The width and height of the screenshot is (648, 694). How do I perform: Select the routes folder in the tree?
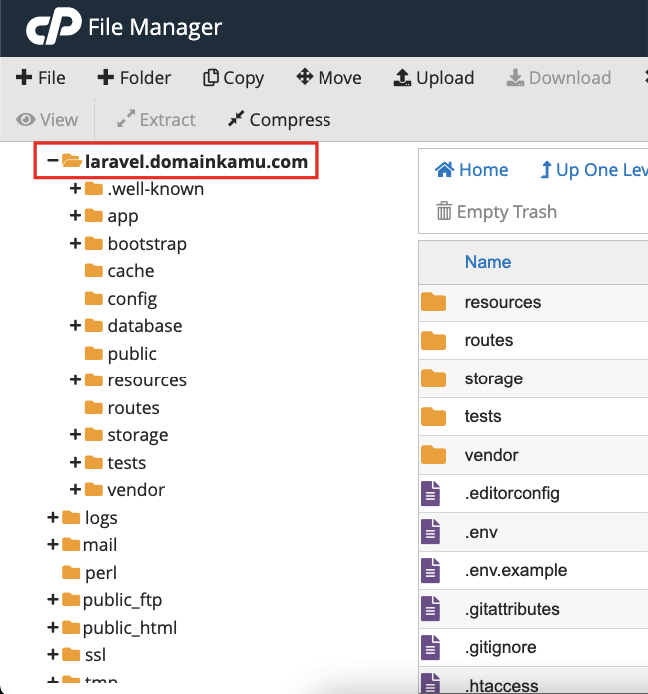click(133, 408)
